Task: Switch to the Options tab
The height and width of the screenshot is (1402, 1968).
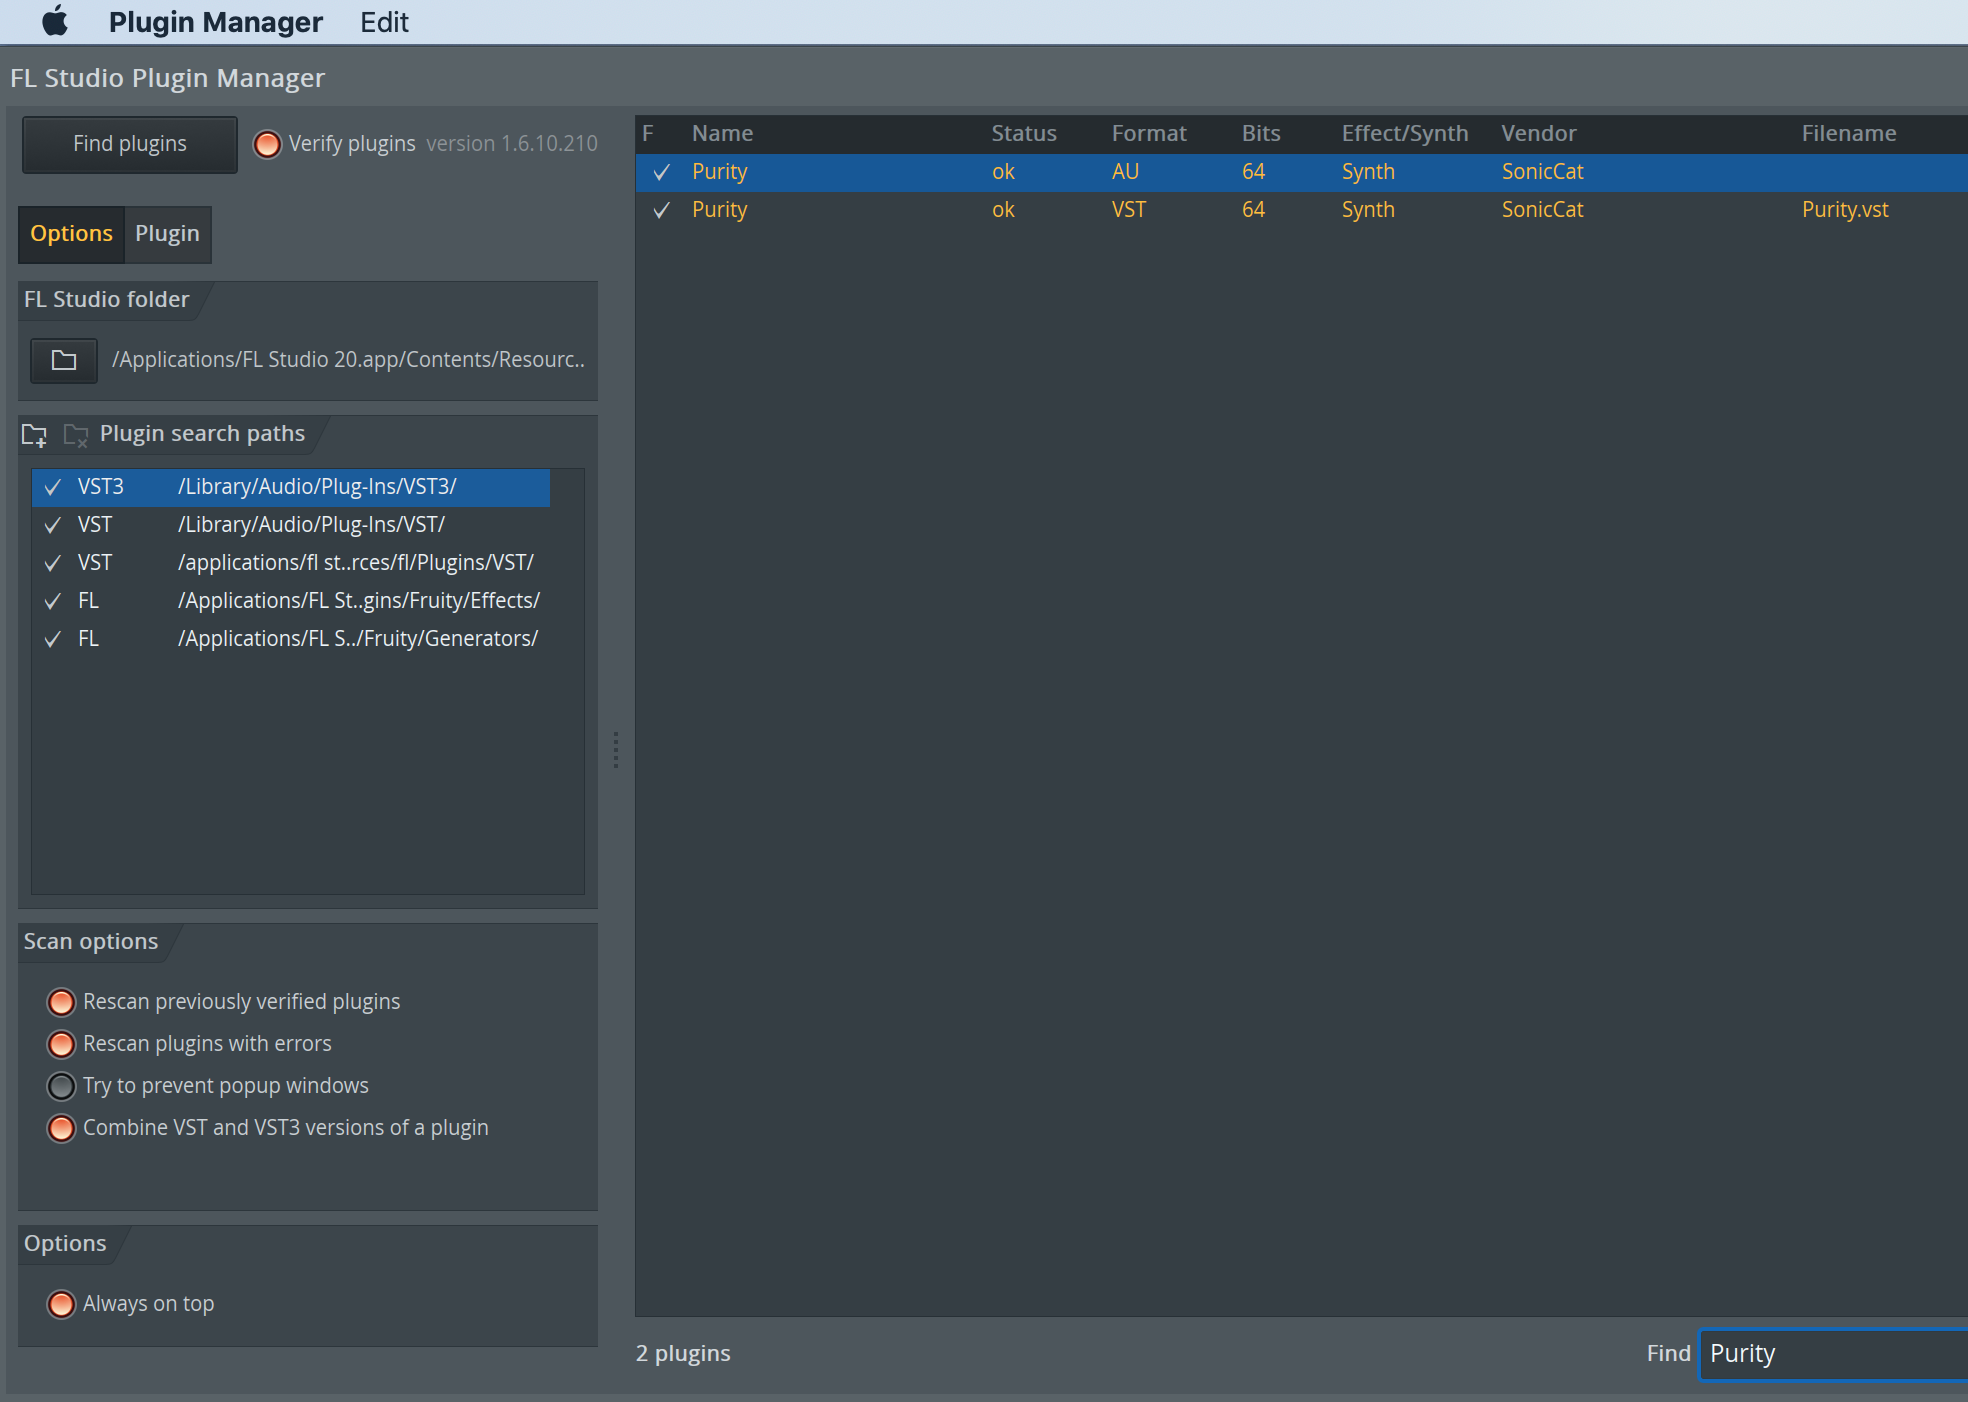Action: 71,234
